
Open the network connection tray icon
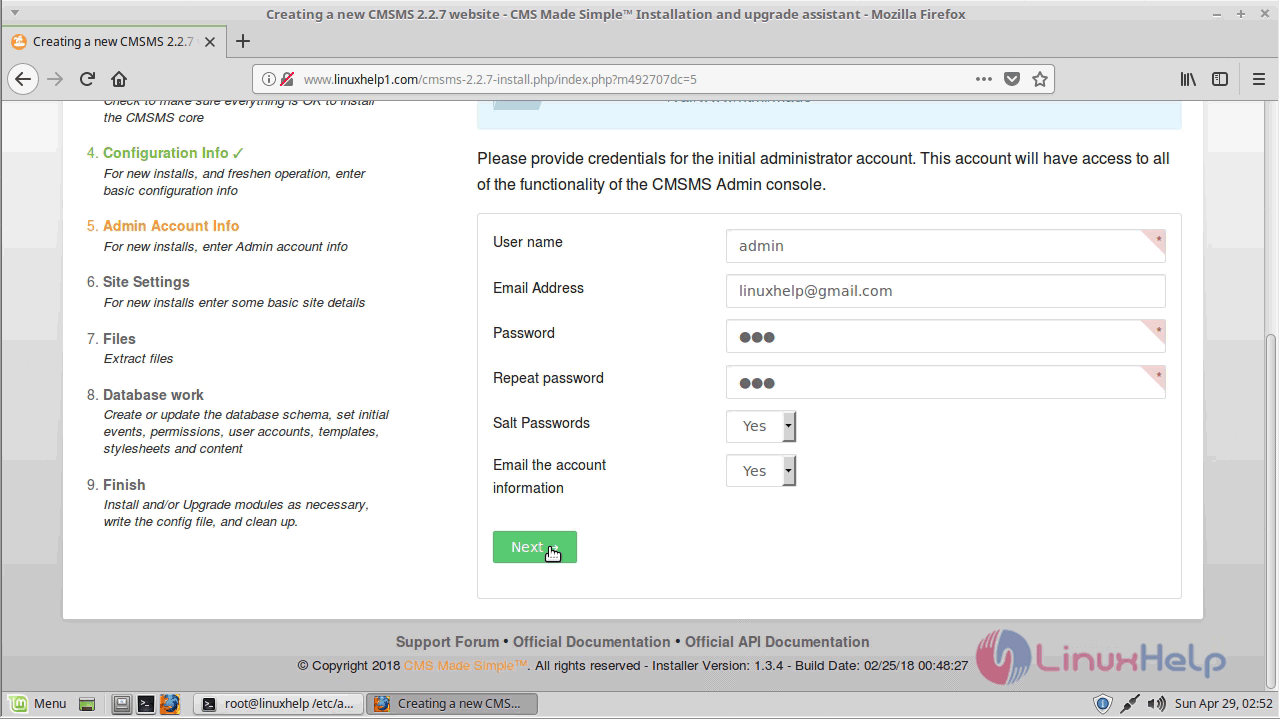(1130, 703)
